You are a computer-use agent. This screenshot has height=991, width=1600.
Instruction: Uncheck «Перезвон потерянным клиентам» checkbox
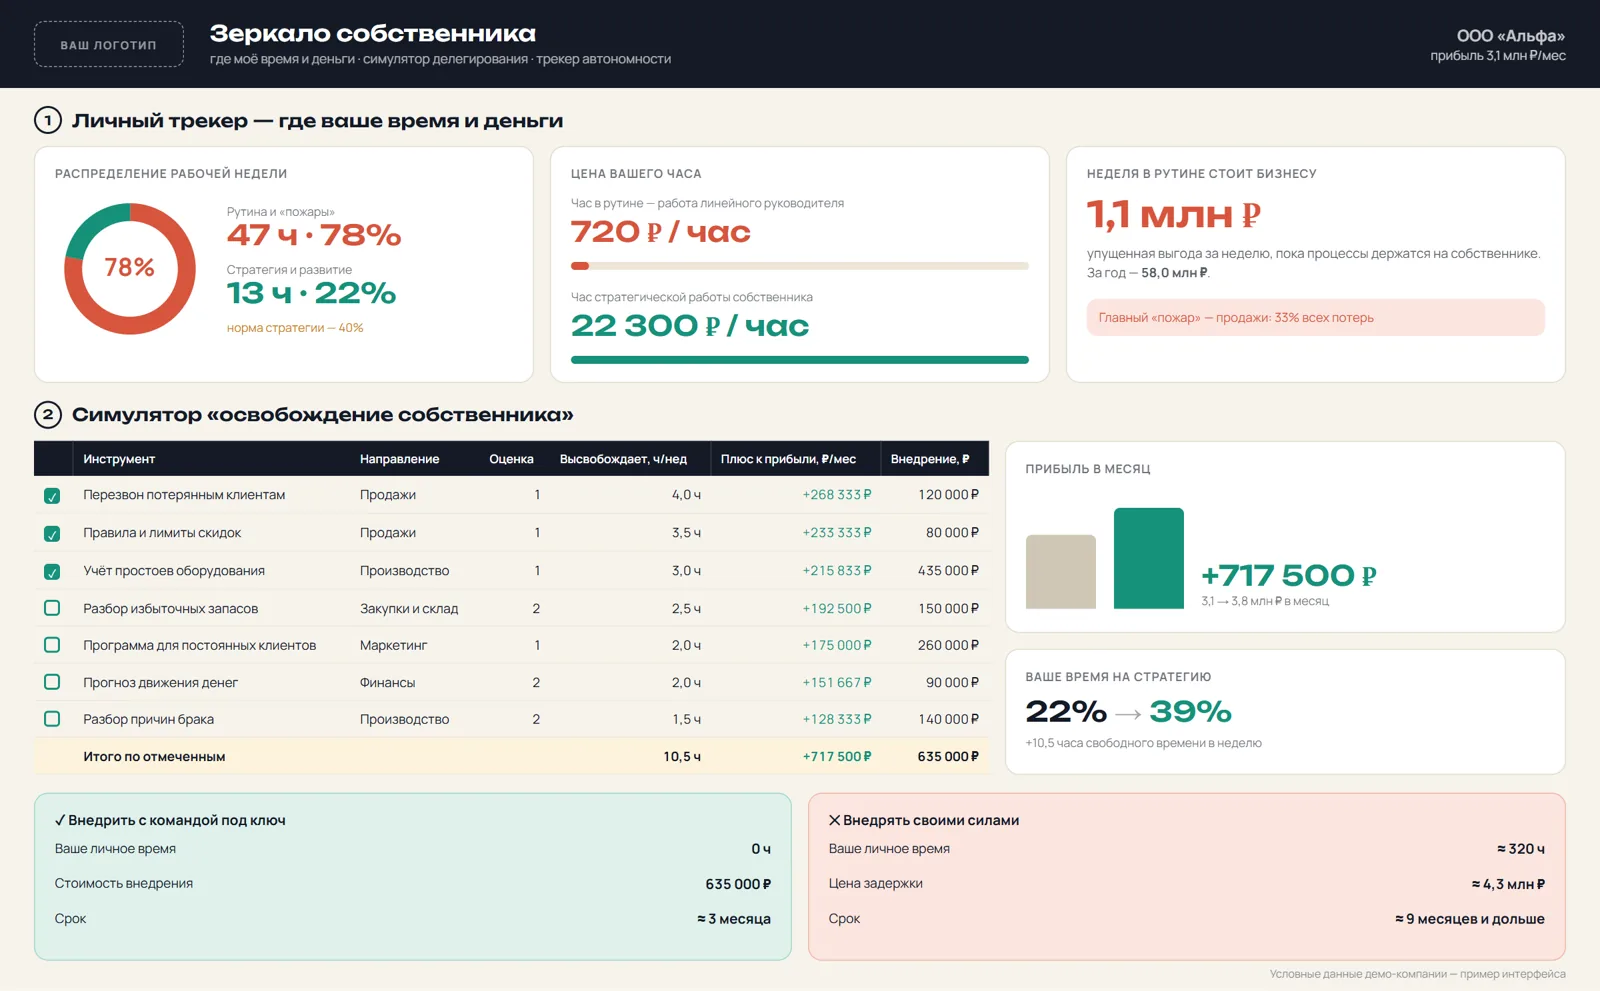(52, 496)
